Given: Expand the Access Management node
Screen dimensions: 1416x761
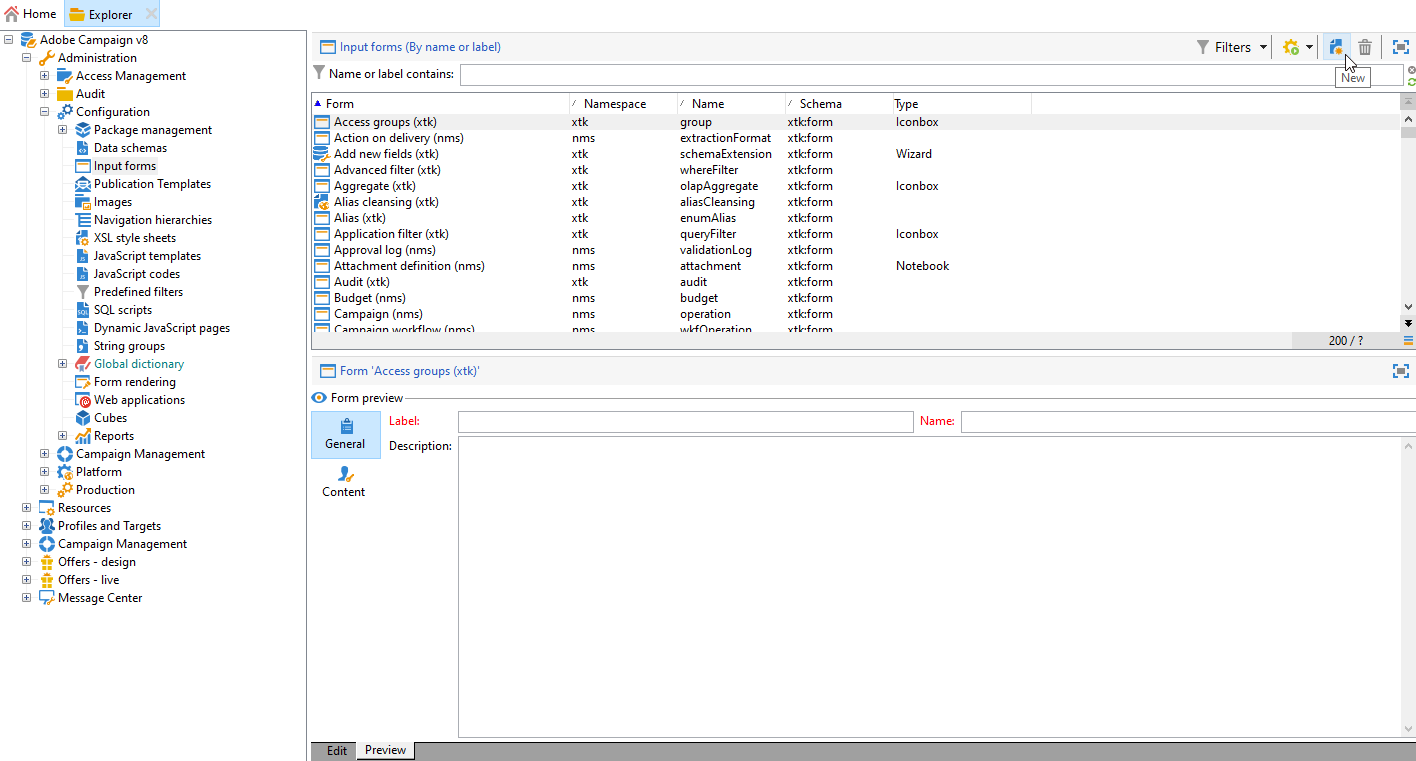Looking at the screenshot, I should [x=45, y=76].
